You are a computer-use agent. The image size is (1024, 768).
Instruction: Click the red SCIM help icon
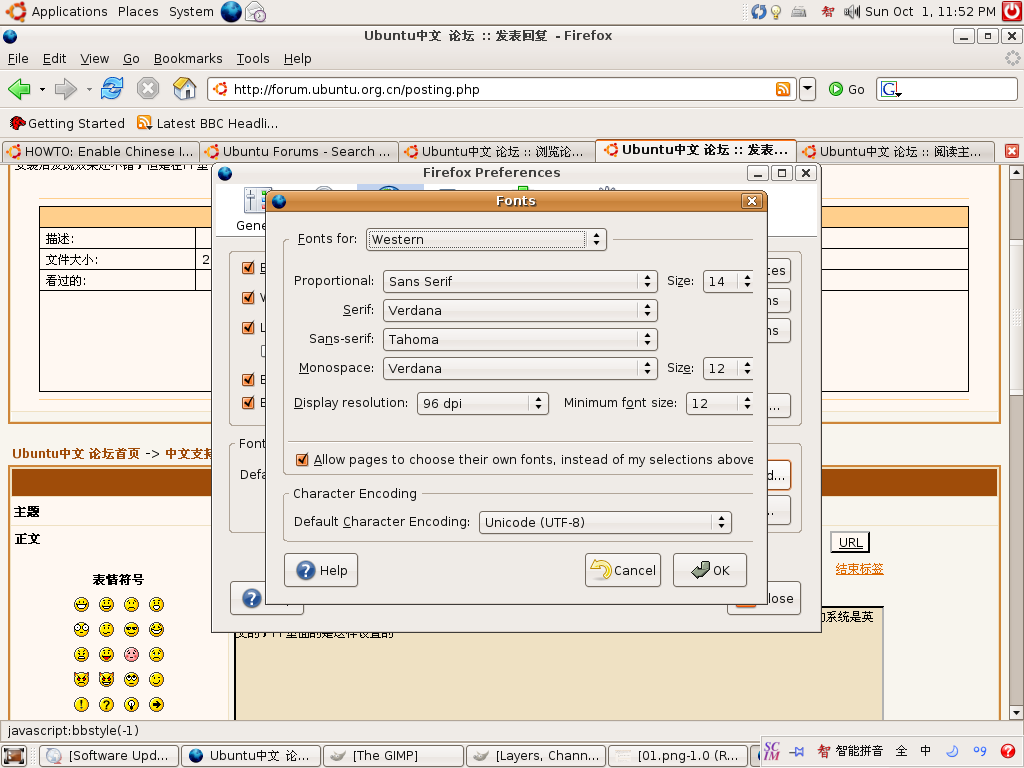[x=1008, y=752]
